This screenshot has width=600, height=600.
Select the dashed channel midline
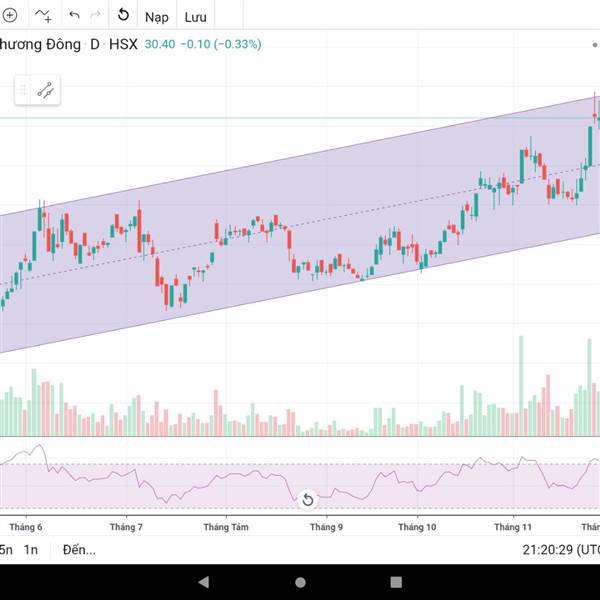(298, 225)
